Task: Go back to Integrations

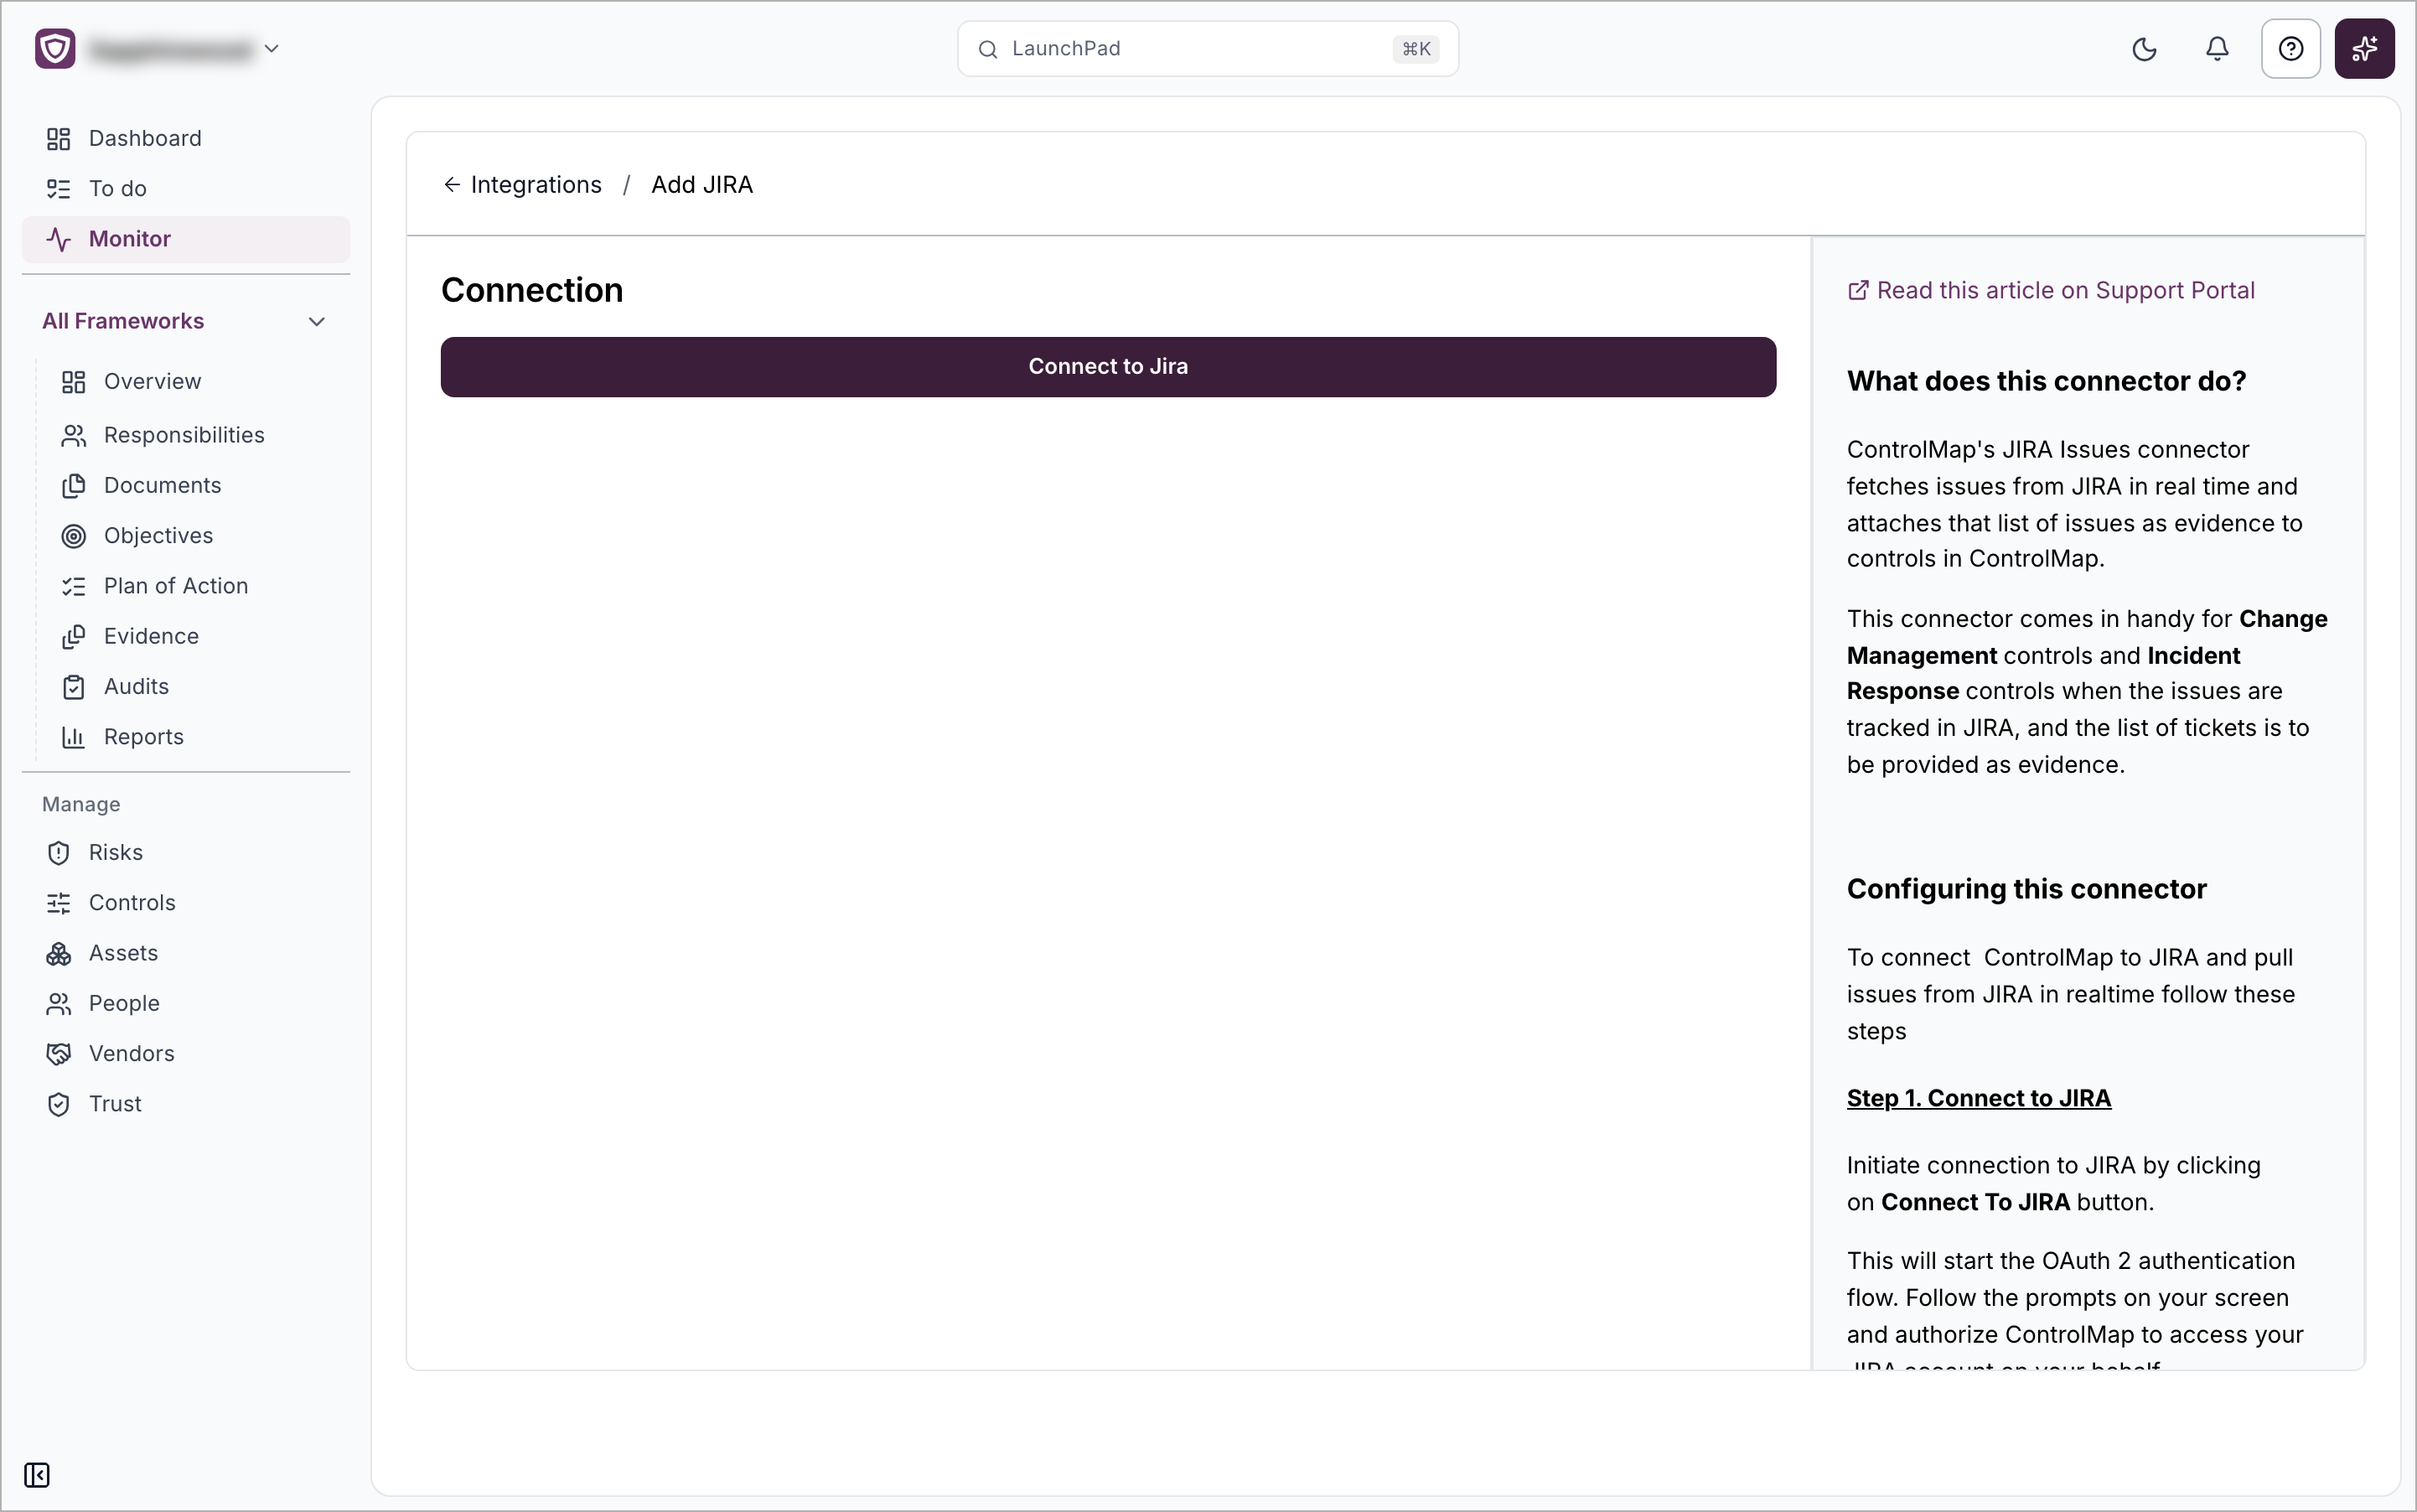Action: coord(536,185)
